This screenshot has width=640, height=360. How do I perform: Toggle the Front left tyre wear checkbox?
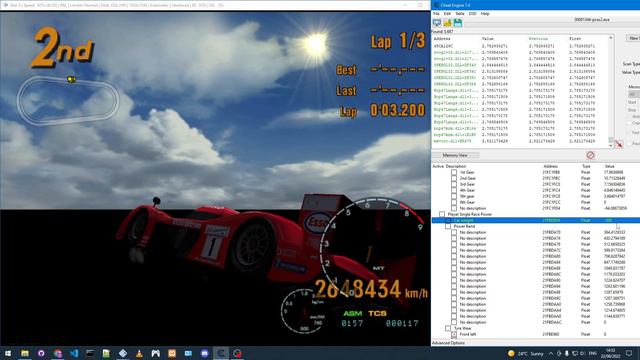coord(454,334)
